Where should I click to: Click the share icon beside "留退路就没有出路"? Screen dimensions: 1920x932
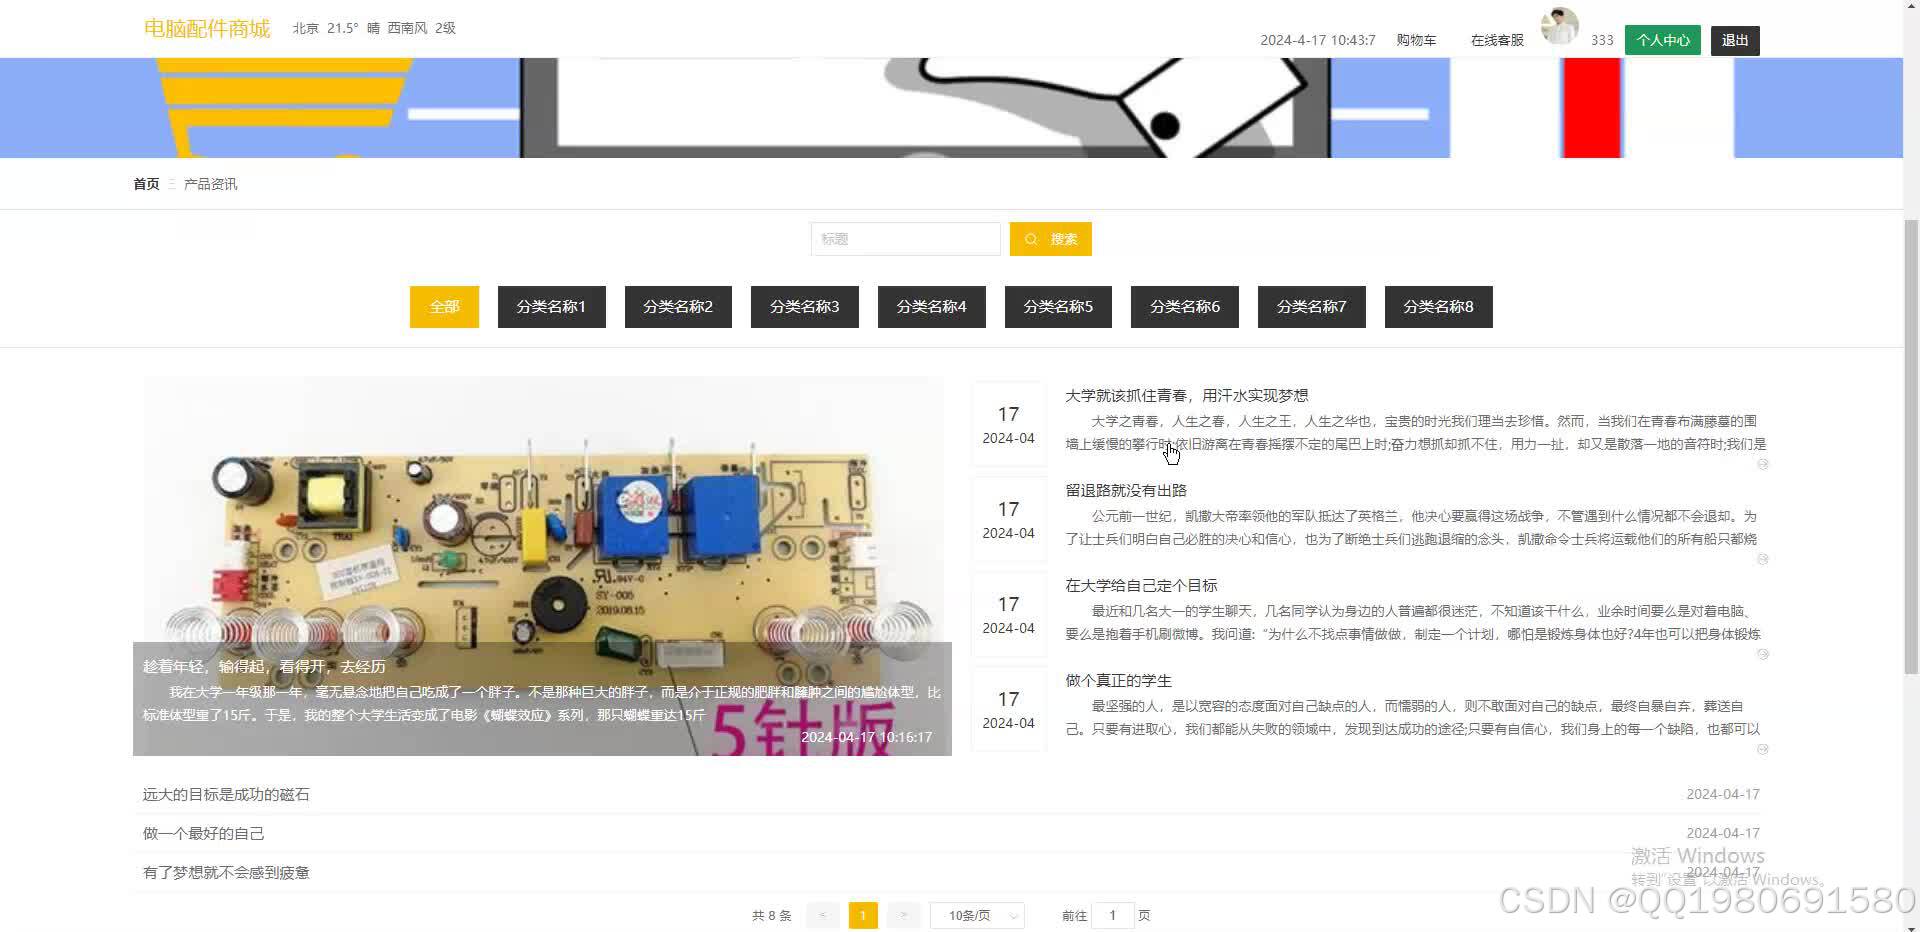tap(1764, 559)
